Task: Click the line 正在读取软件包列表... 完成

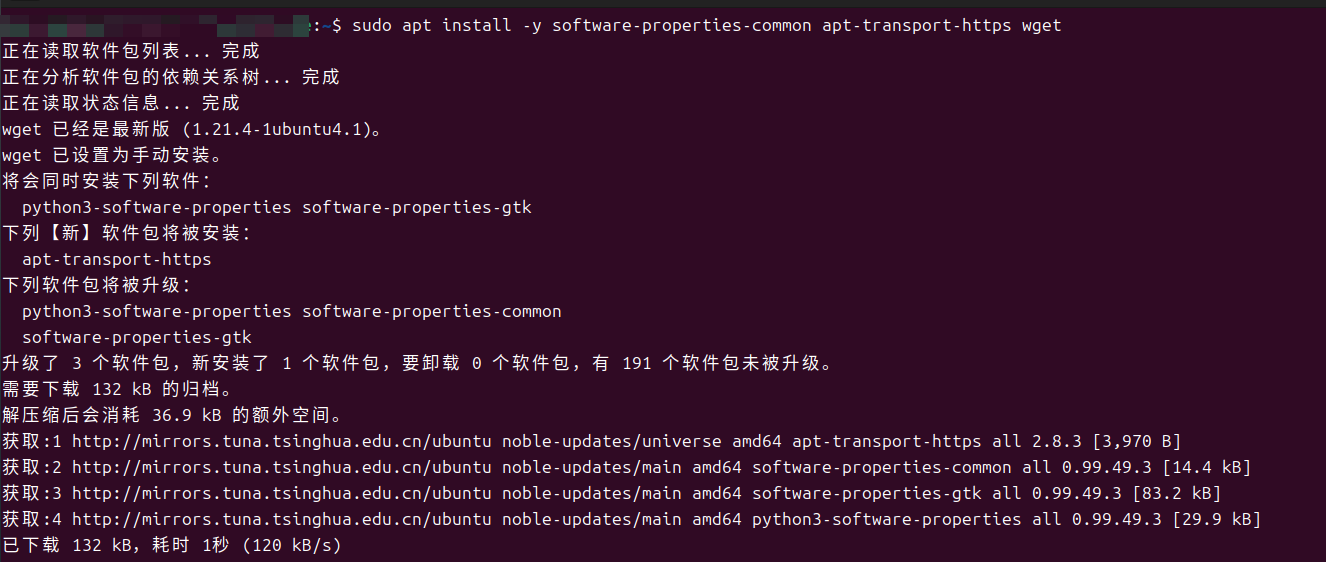Action: click(x=131, y=51)
